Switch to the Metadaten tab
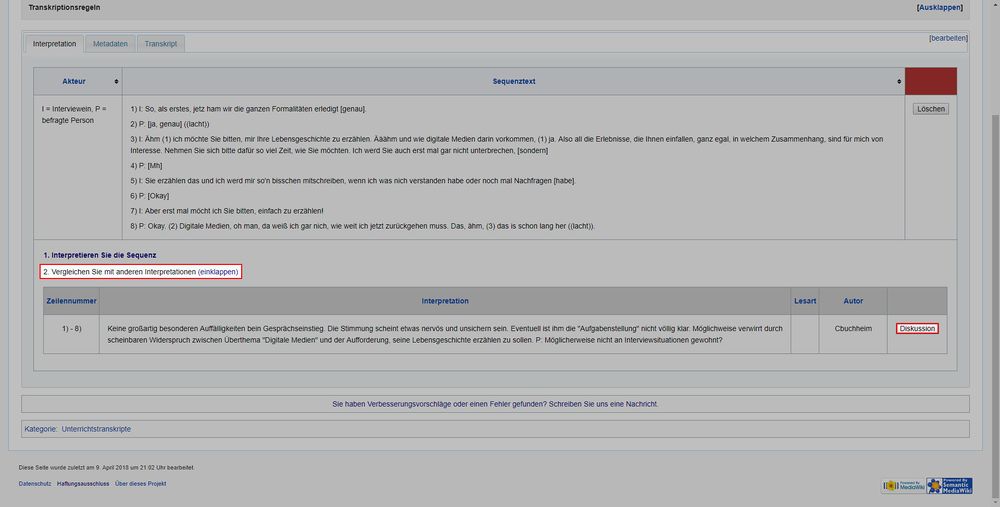Viewport: 1000px width, 507px height. pyautogui.click(x=109, y=44)
